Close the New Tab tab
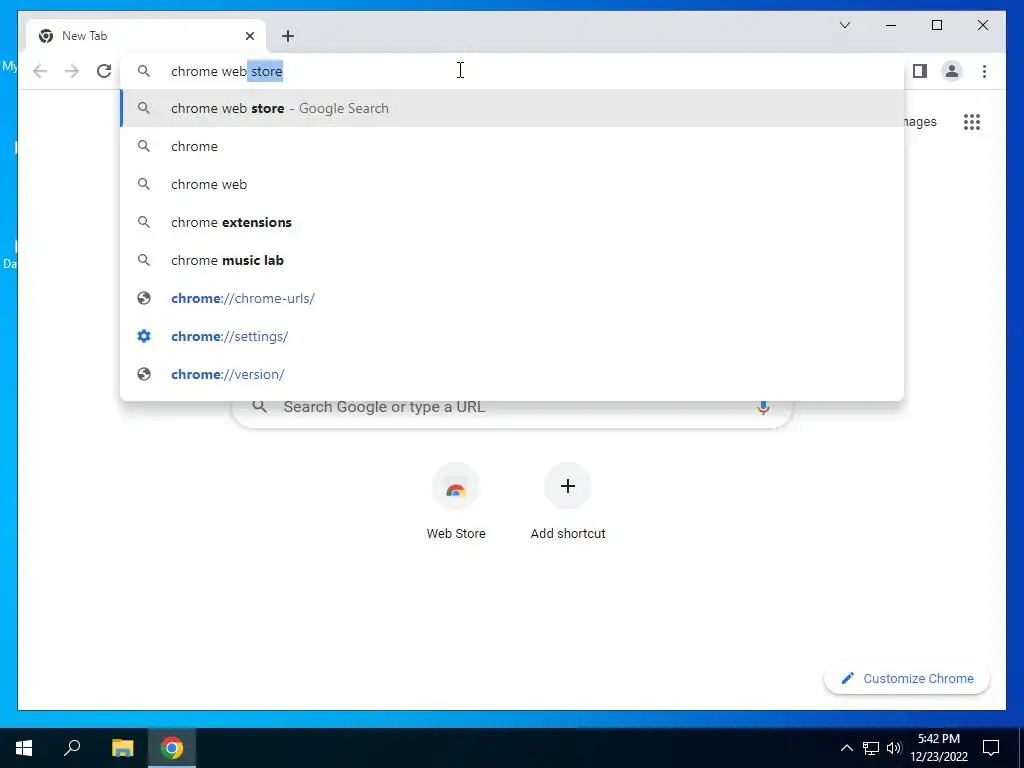The height and width of the screenshot is (768, 1024). (249, 36)
